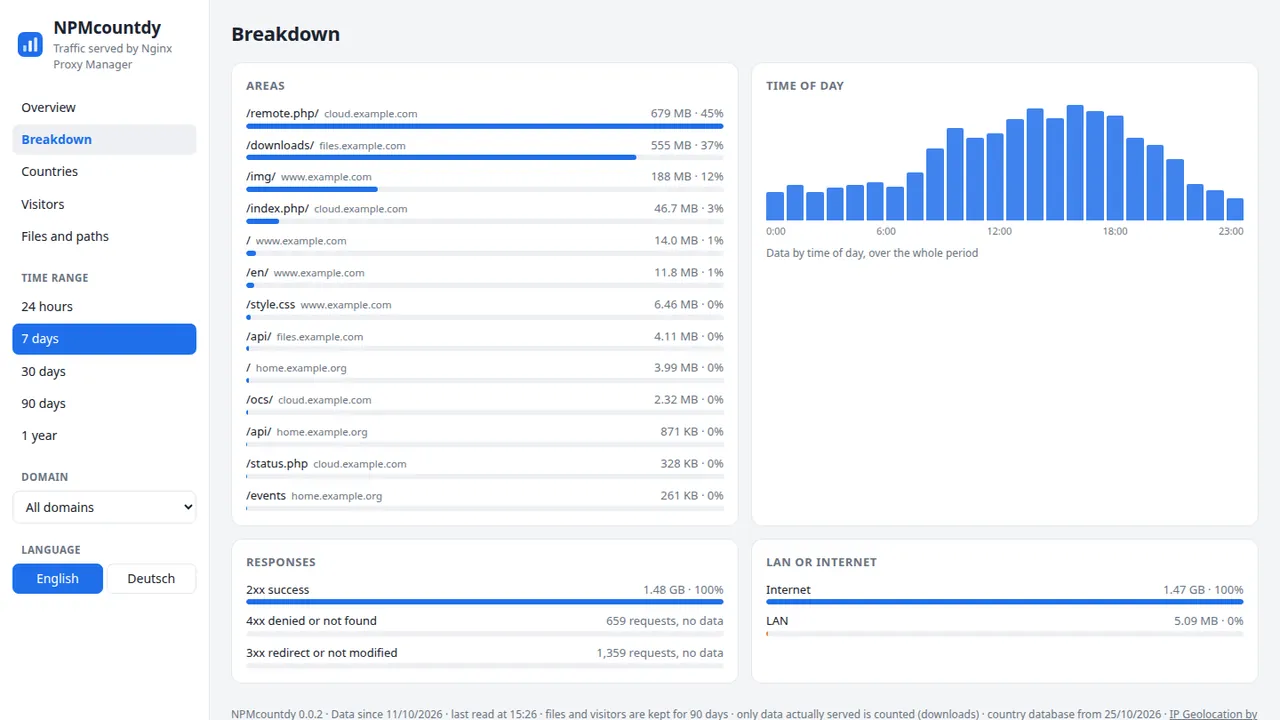Select the tallest bar in Time of Day chart

[1075, 162]
